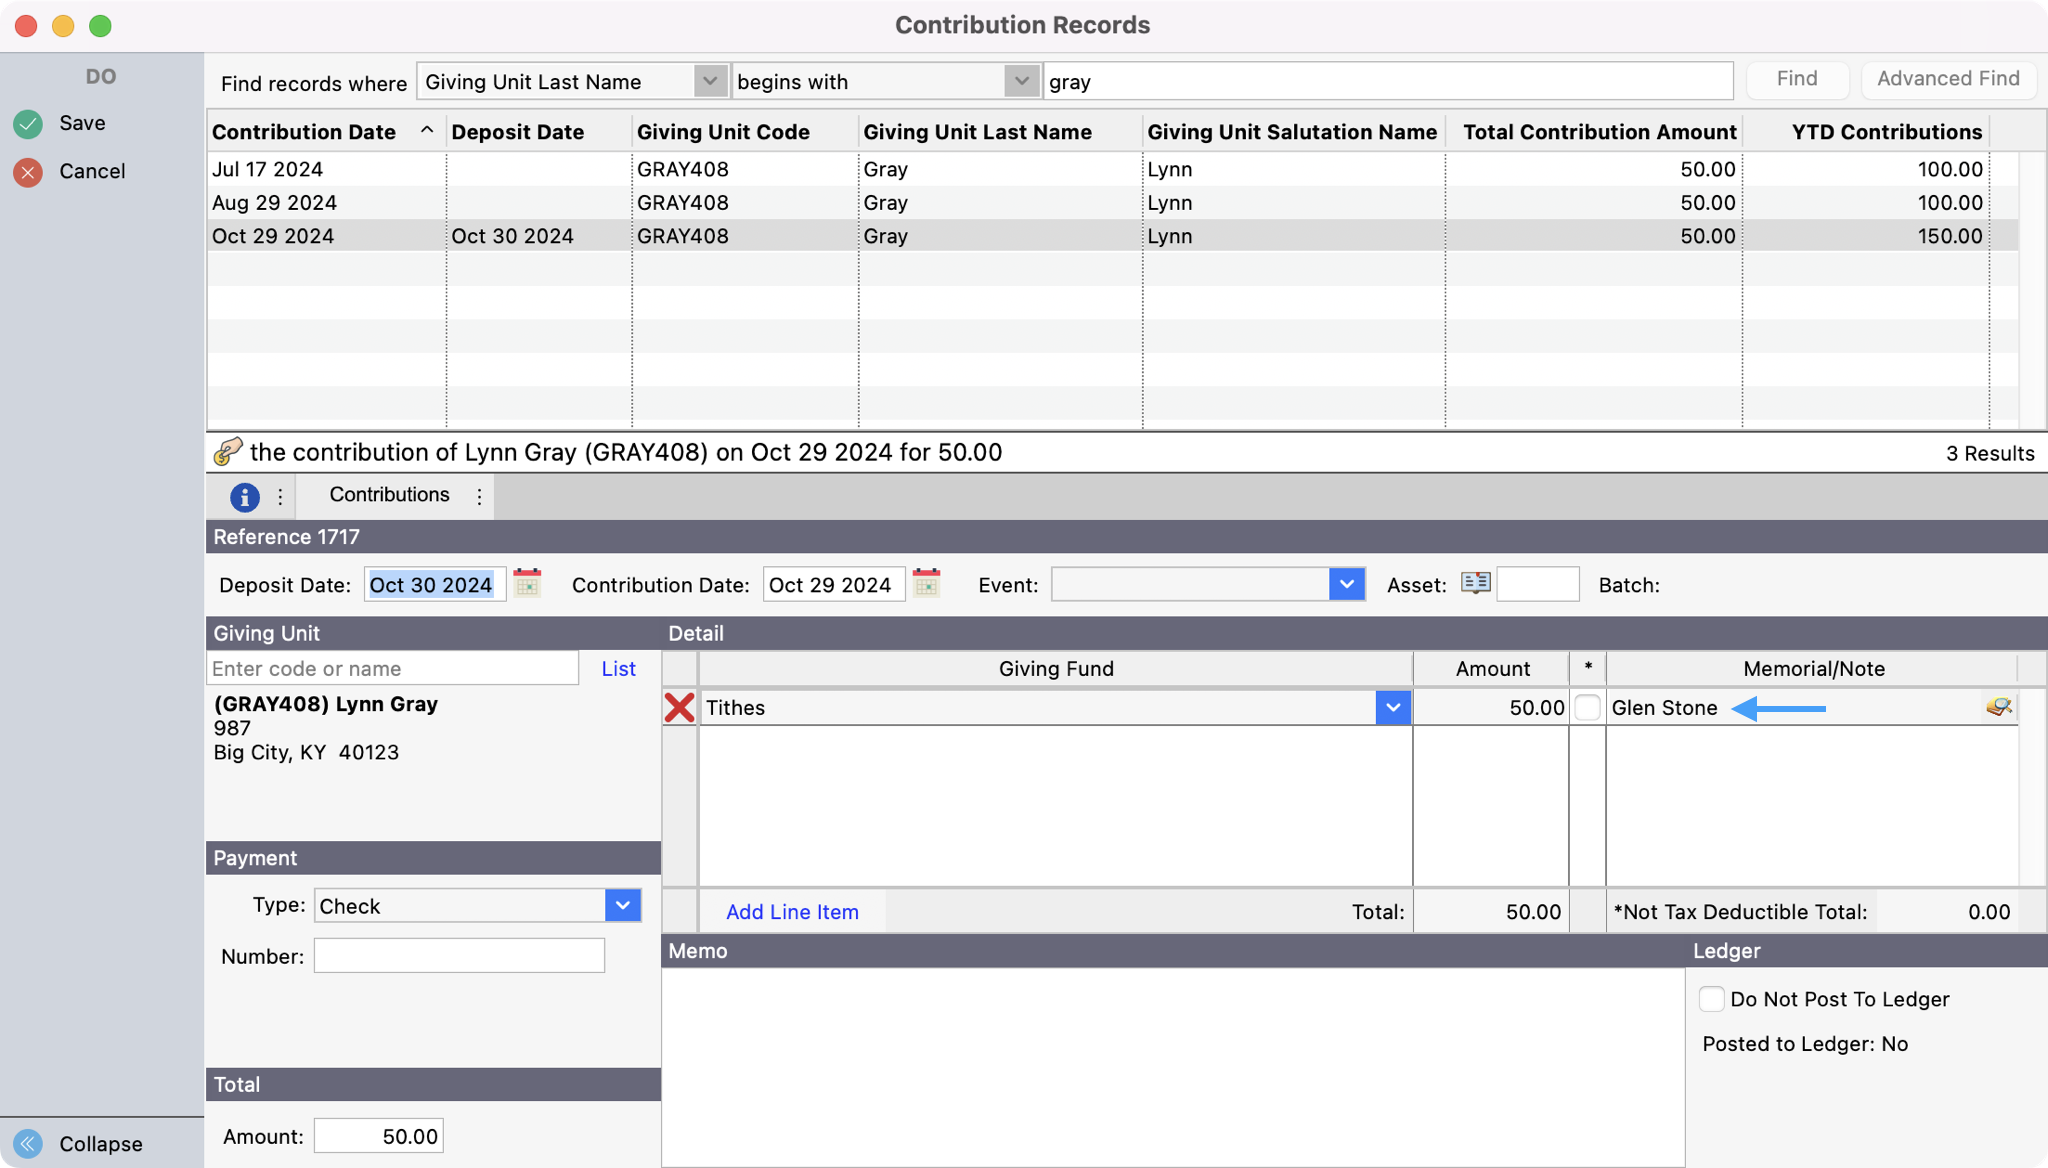Viewport: 2048px width, 1168px height.
Task: Toggle the not tax deductible checkbox for Tithes
Action: click(x=1587, y=708)
